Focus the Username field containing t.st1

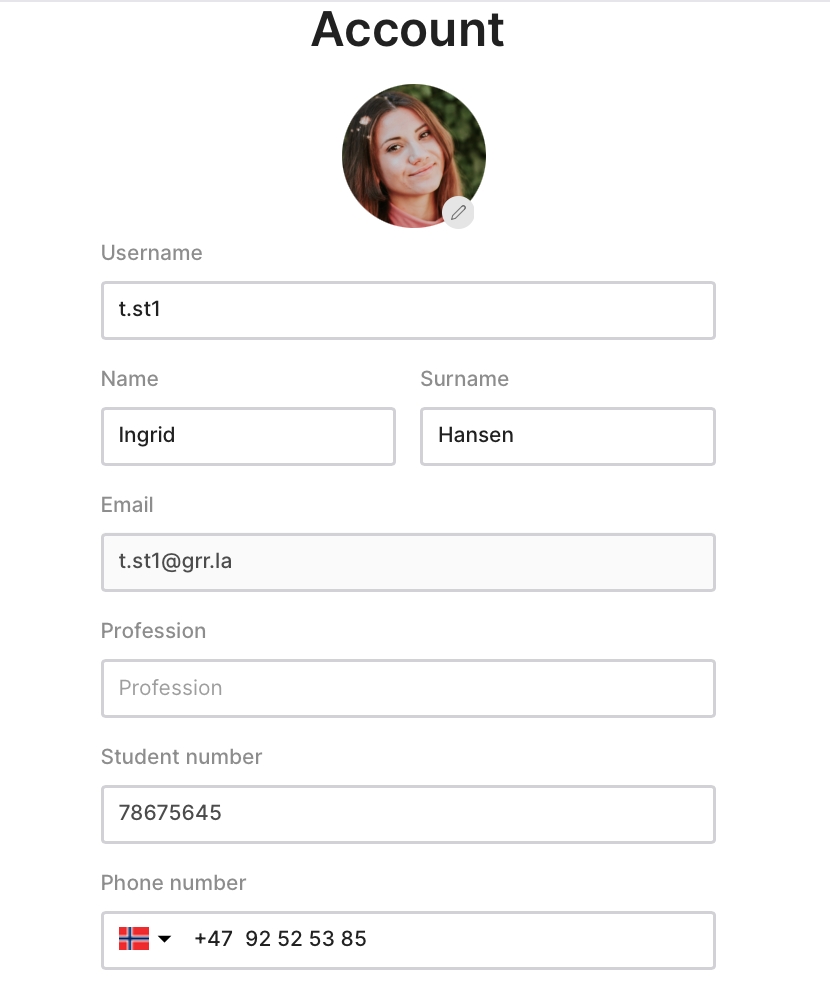pos(408,310)
